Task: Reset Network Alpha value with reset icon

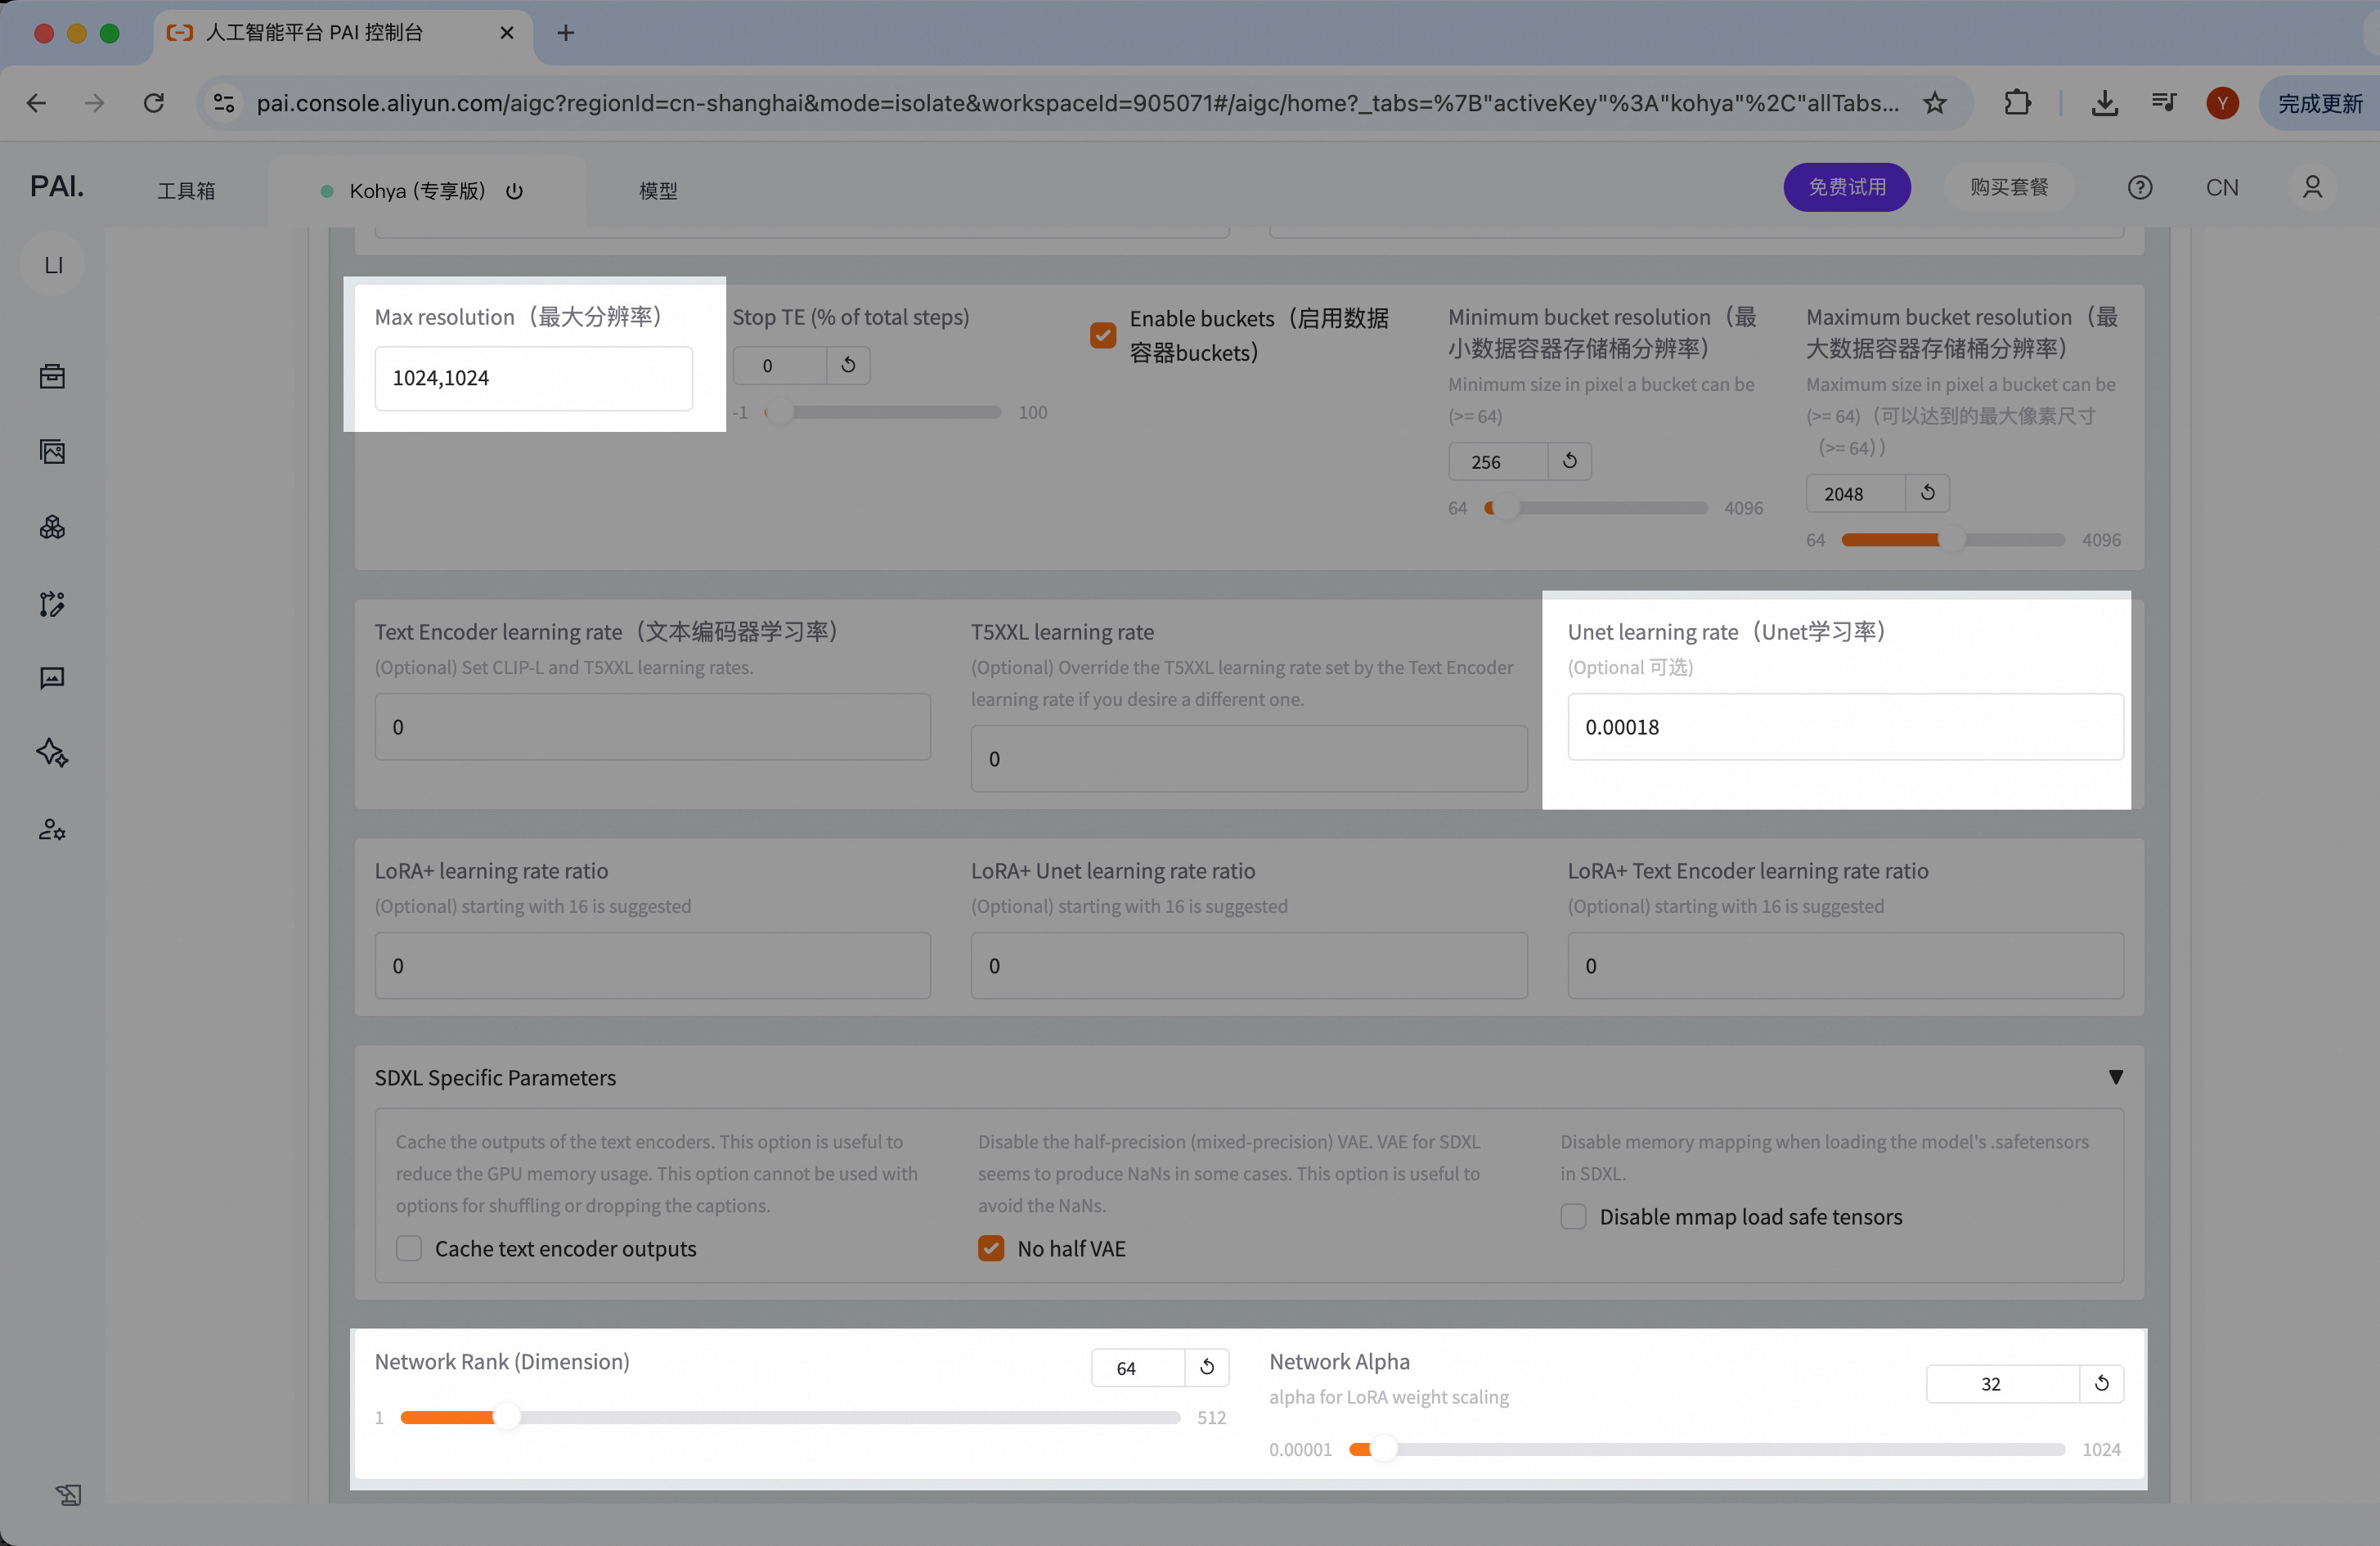Action: (2101, 1383)
